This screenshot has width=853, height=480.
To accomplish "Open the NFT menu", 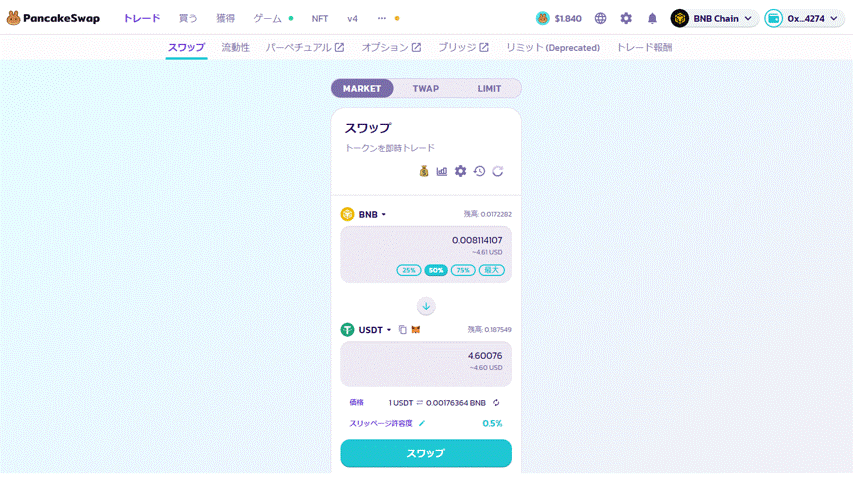I will point(320,19).
